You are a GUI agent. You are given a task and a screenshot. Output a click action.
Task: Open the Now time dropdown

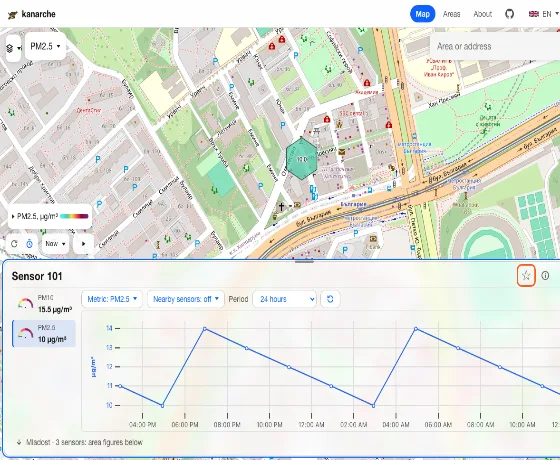pos(55,244)
